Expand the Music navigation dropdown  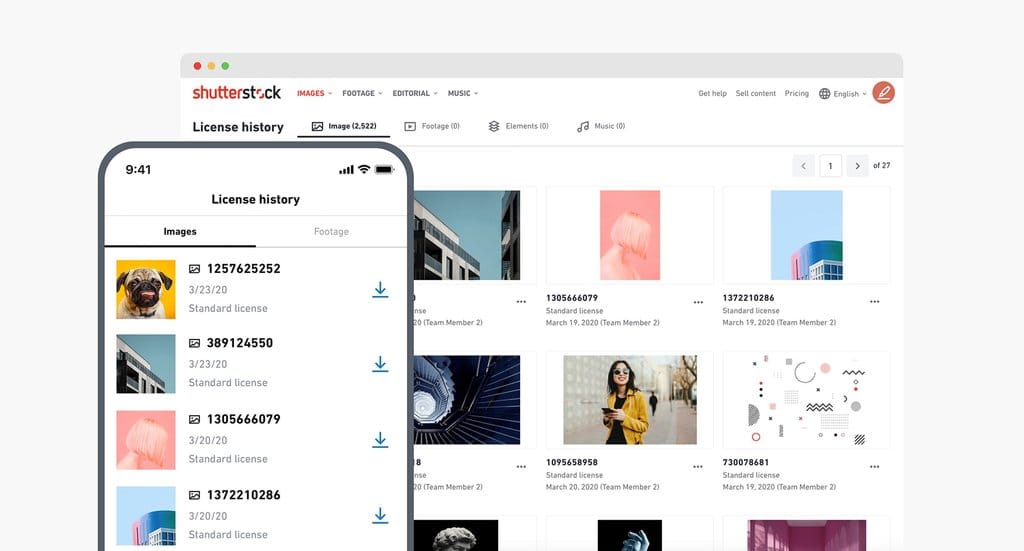462,93
